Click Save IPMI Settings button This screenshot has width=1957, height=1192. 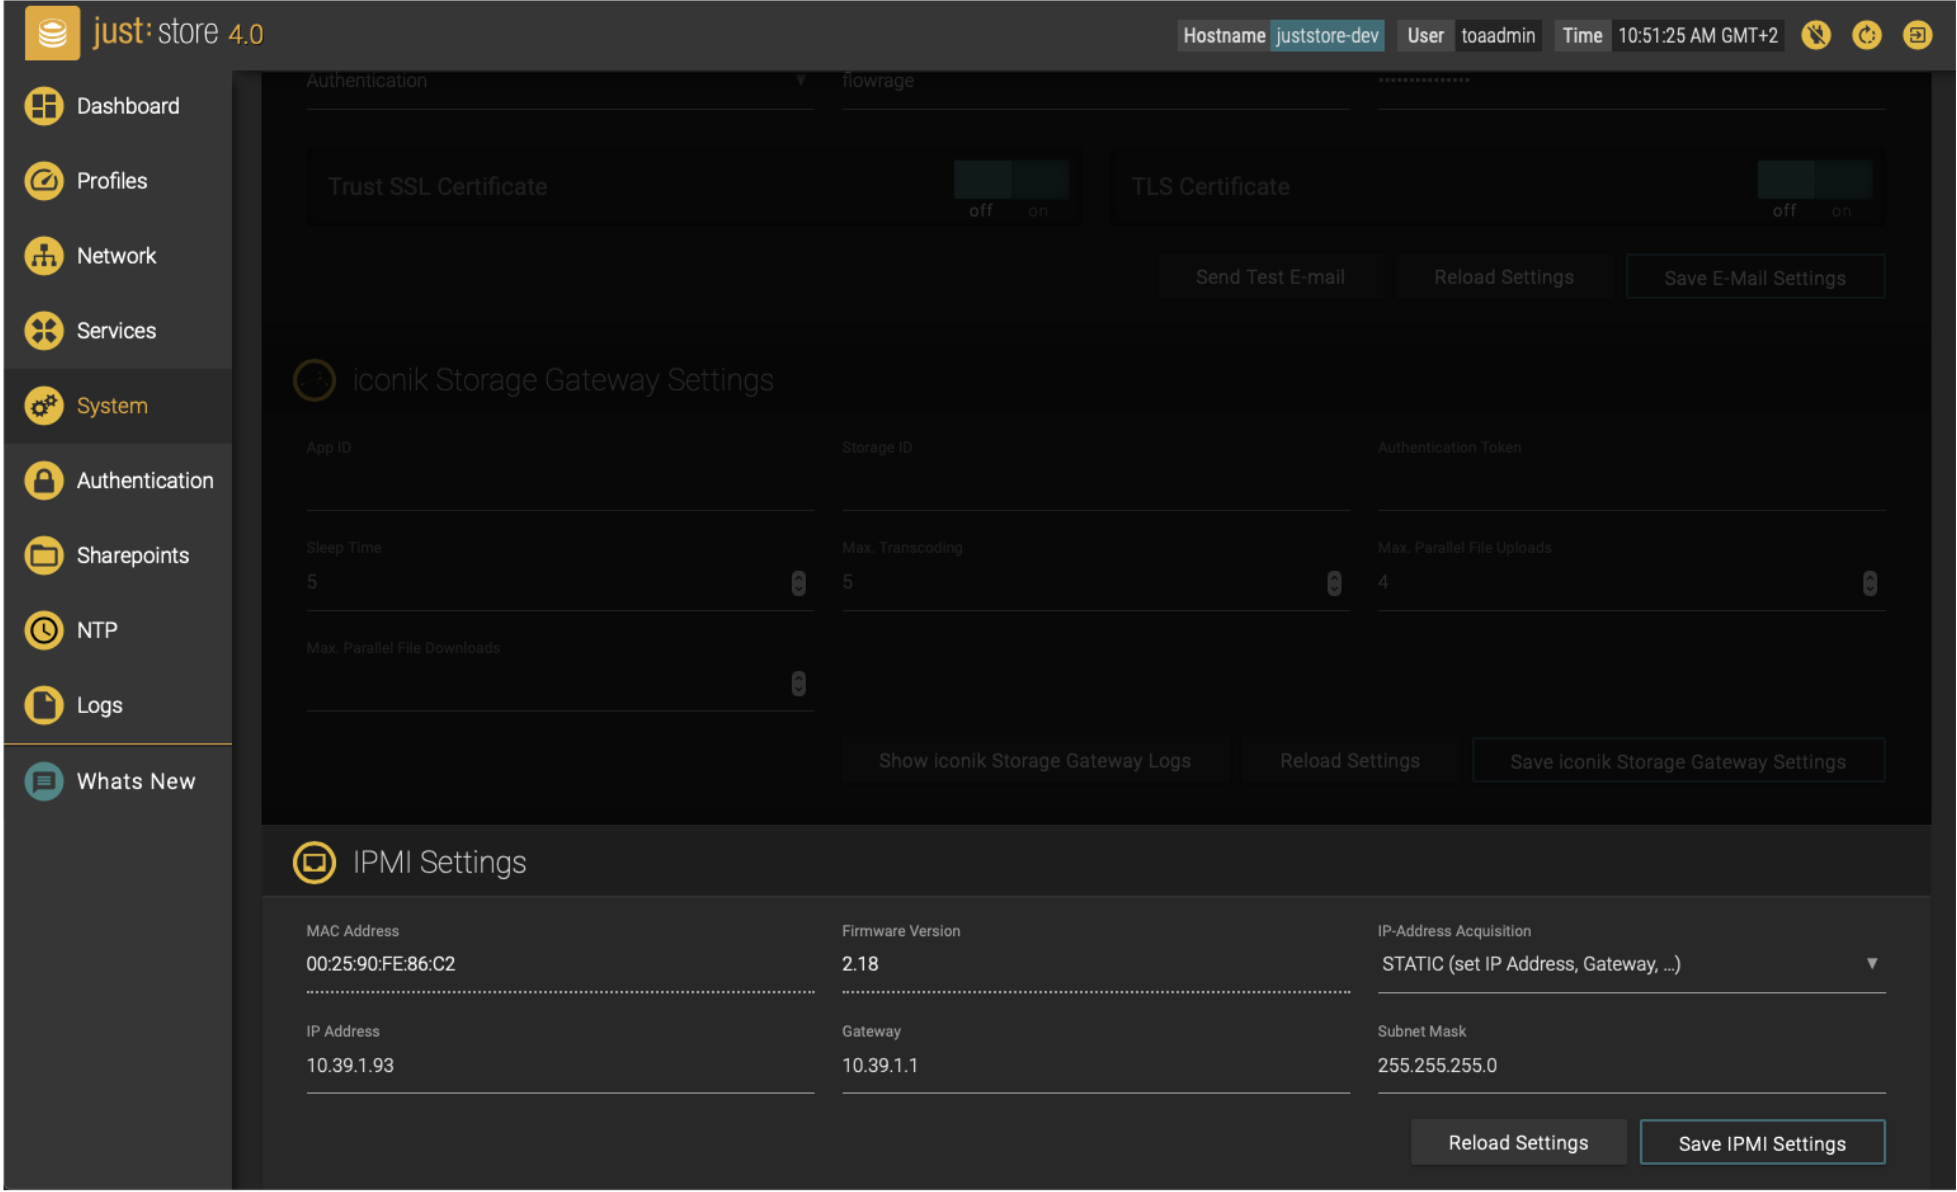point(1762,1143)
